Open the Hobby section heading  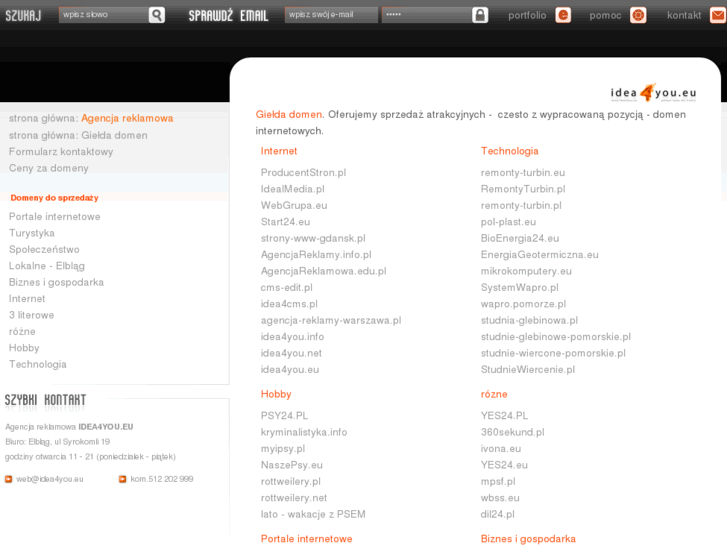click(276, 394)
